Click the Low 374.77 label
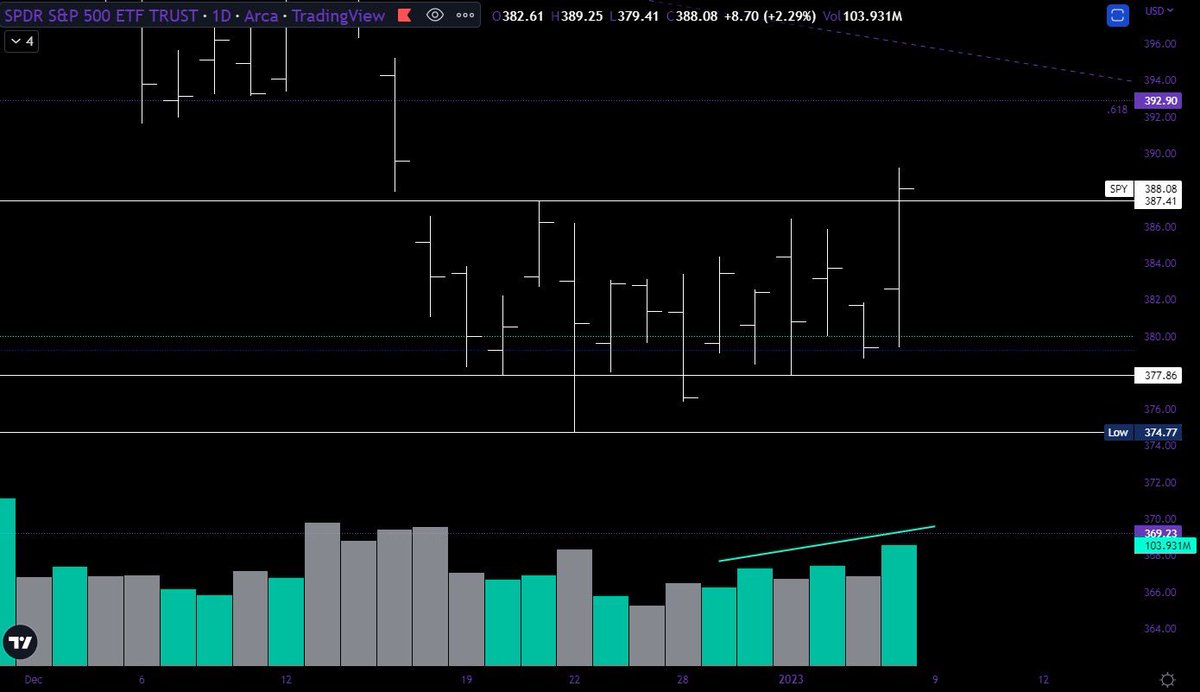The height and width of the screenshot is (692, 1200). pos(1144,433)
